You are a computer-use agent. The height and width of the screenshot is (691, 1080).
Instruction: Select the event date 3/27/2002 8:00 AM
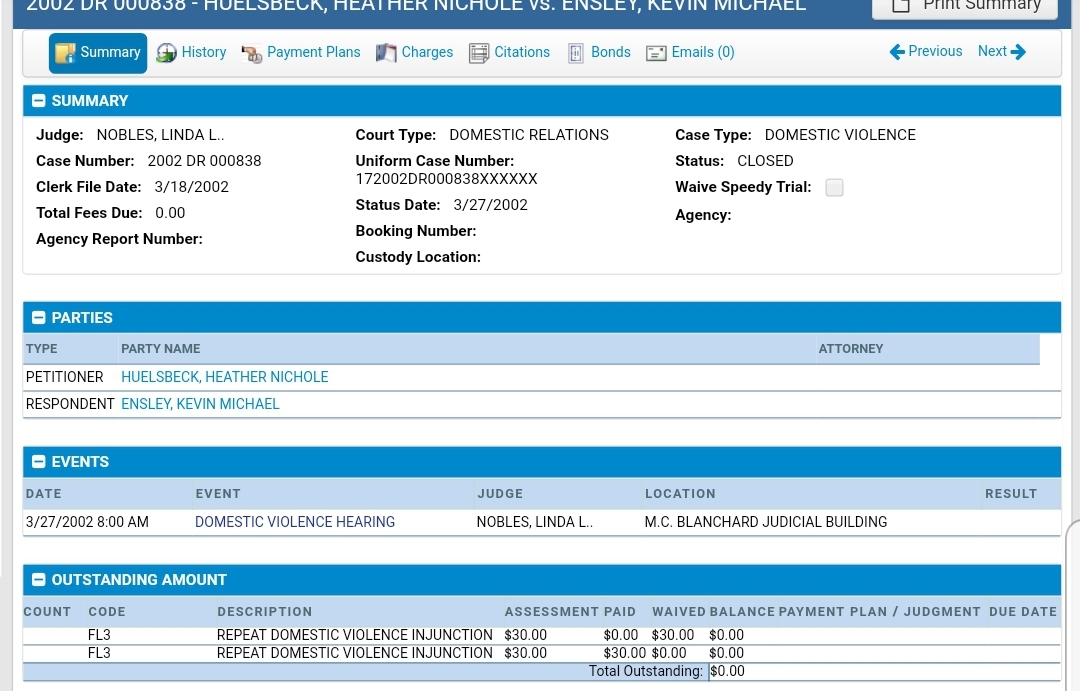[87, 522]
